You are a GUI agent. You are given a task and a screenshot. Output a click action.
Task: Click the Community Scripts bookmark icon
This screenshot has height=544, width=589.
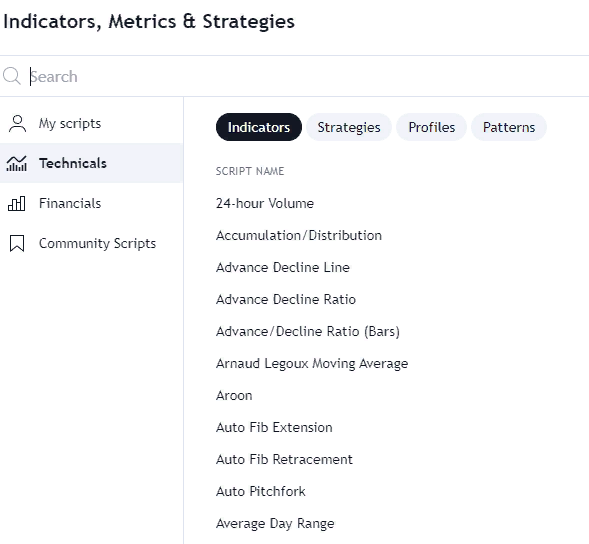pos(17,243)
